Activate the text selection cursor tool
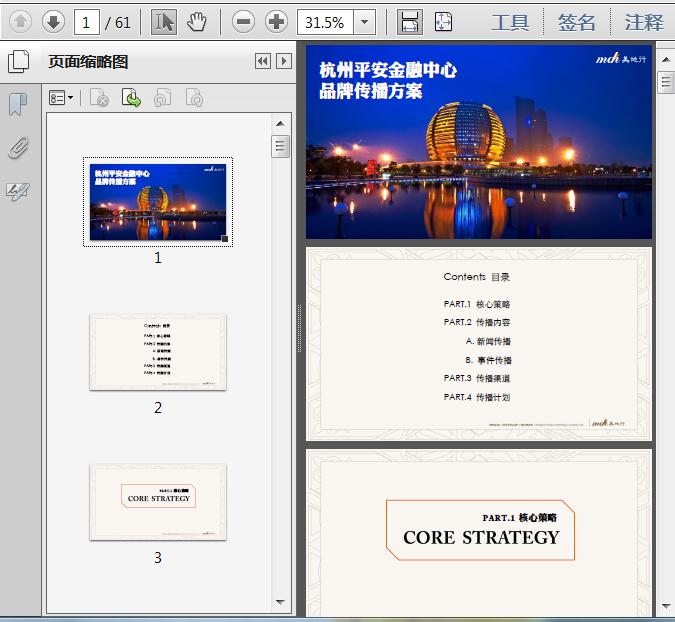The image size is (675, 622). (164, 22)
